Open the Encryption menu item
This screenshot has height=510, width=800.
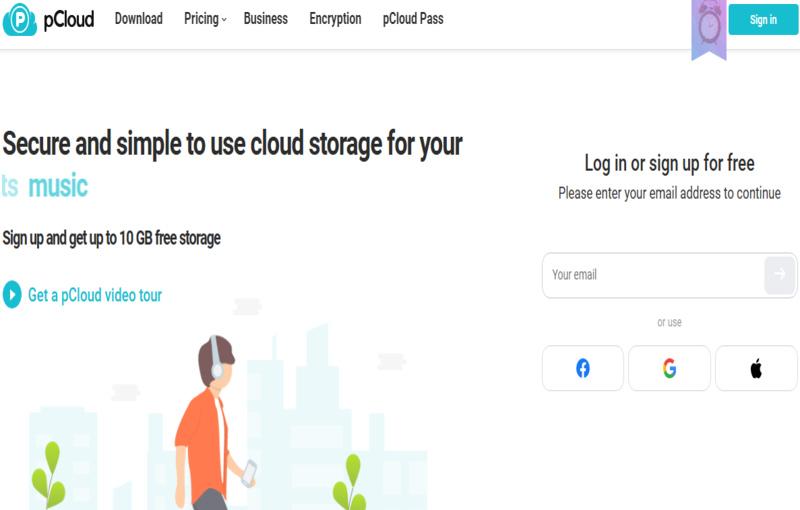(x=335, y=19)
